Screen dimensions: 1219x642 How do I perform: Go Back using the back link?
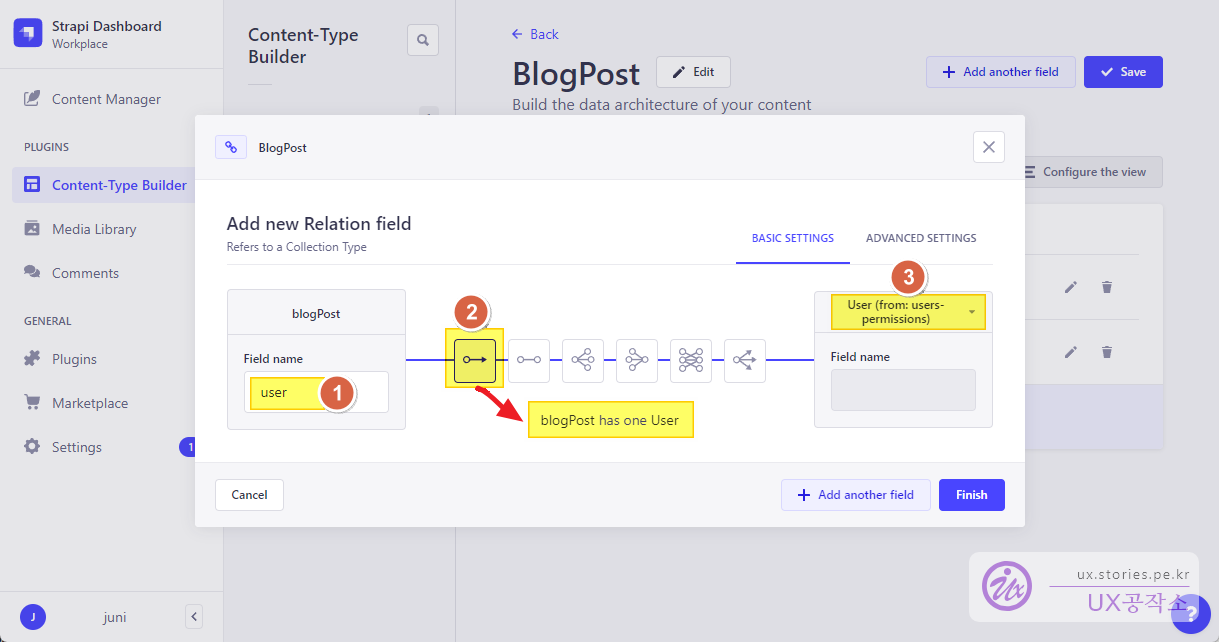coord(535,34)
